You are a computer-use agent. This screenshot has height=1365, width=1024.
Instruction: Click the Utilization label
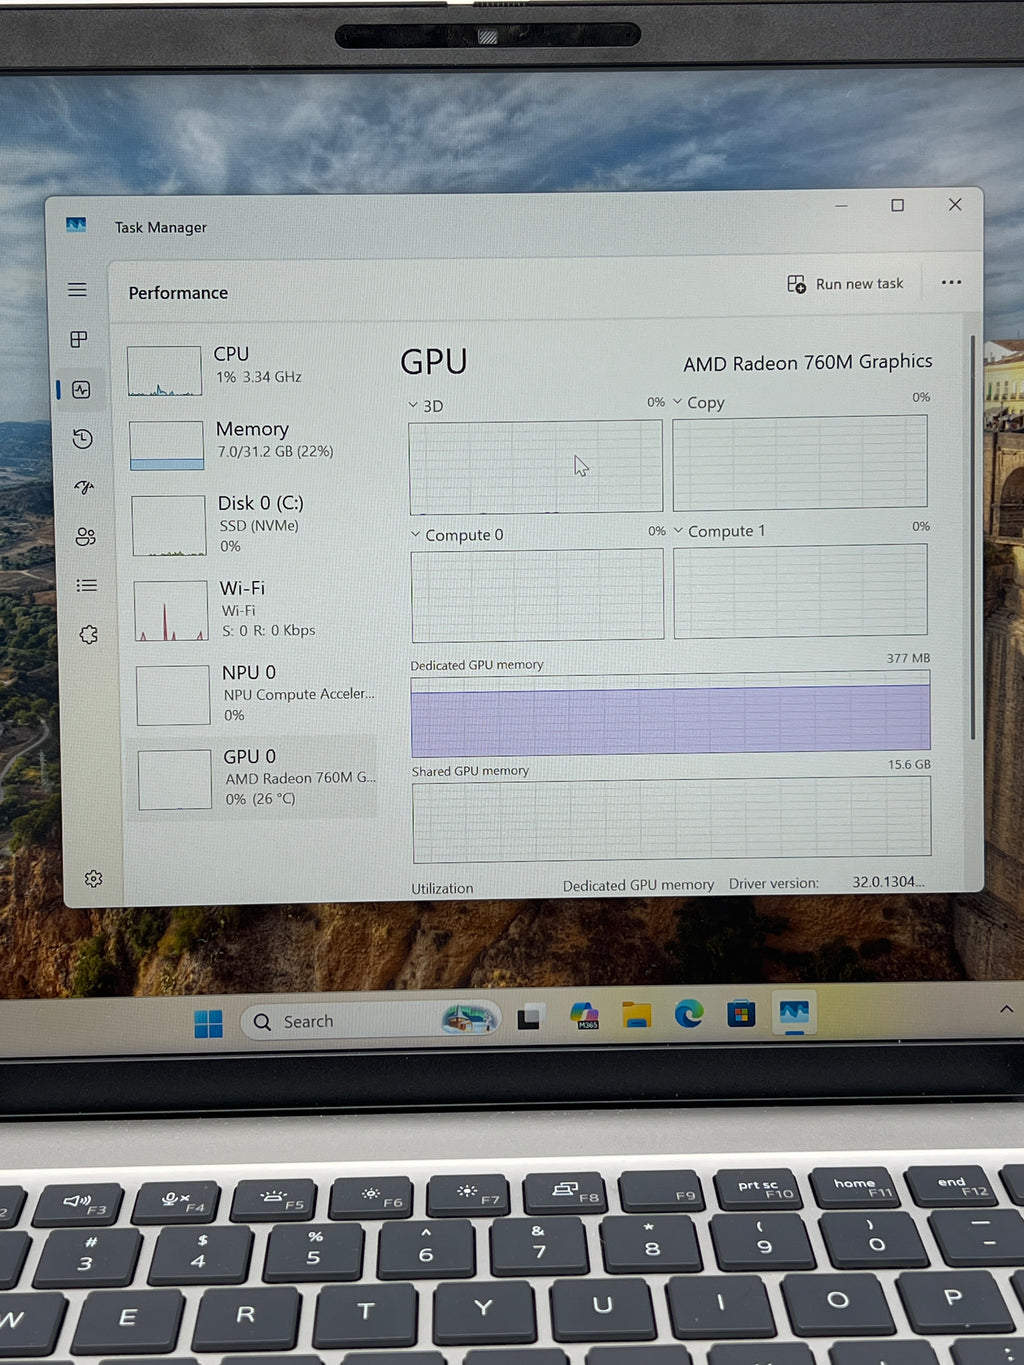click(x=442, y=888)
